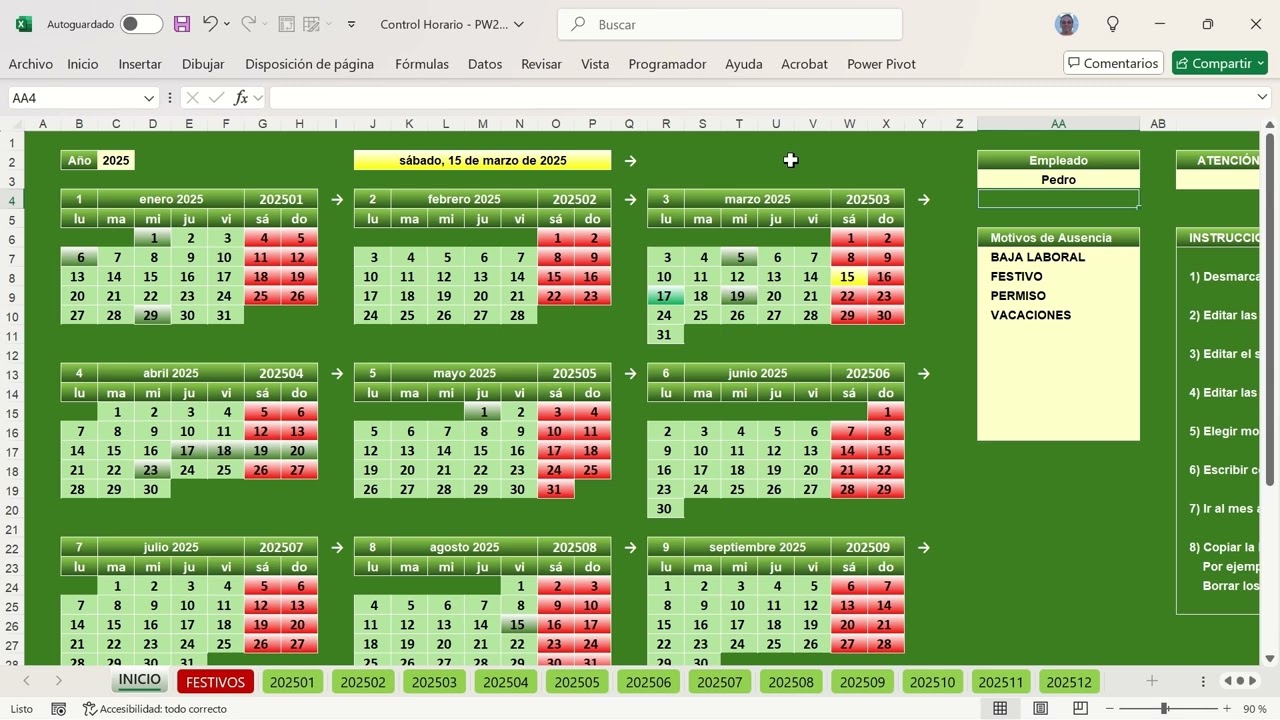The width and height of the screenshot is (1280, 720).
Task: Open the Fórmulas ribbon tab
Action: 422,63
